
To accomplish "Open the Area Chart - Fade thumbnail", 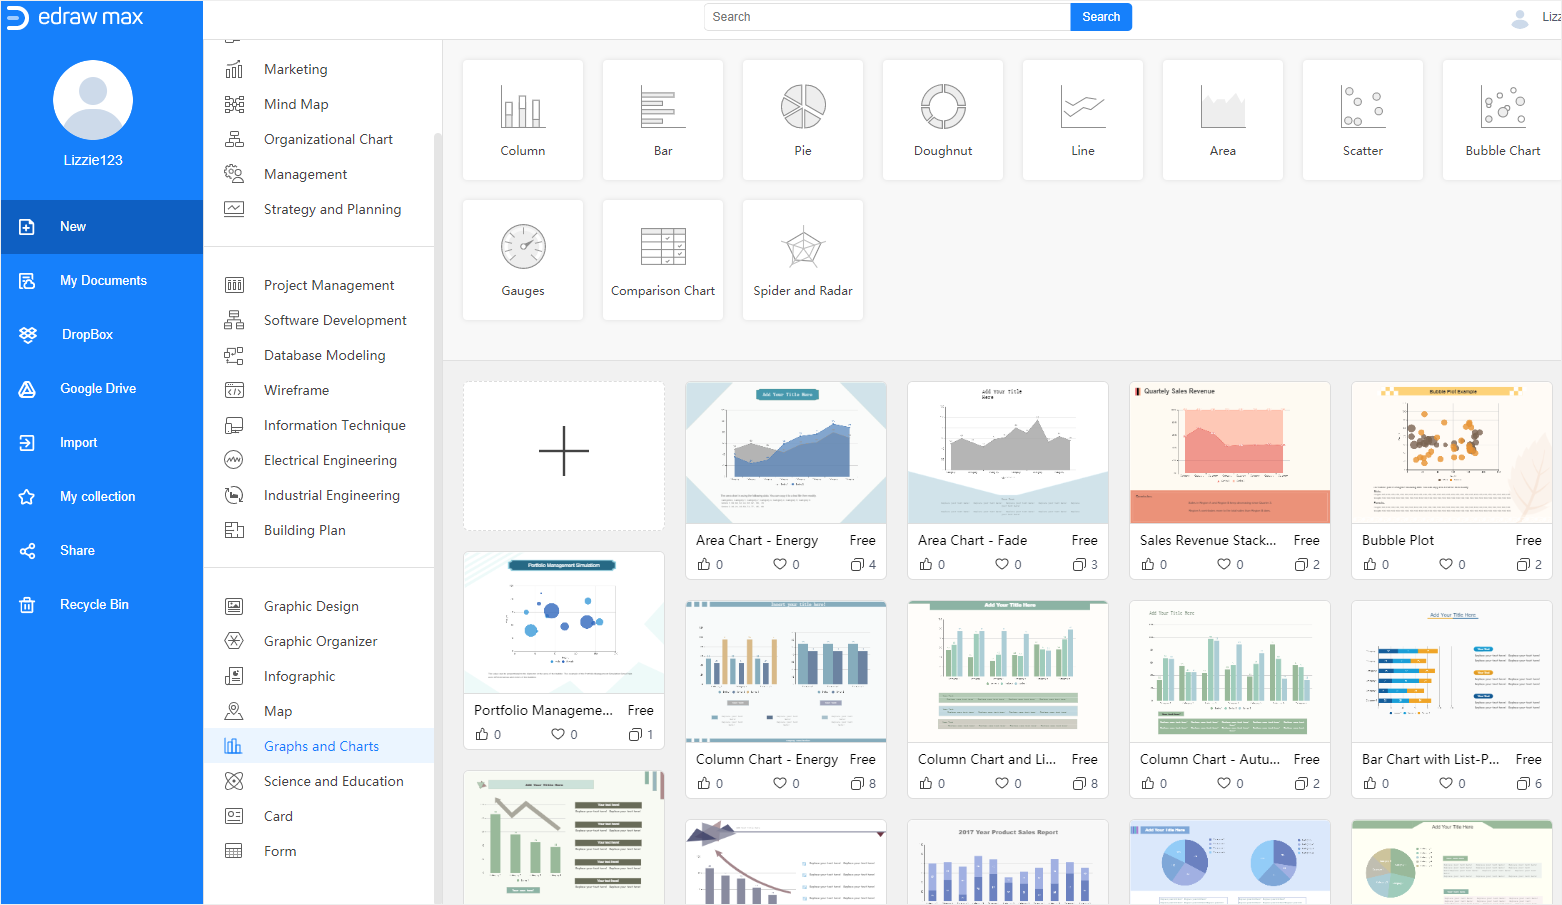I will pyautogui.click(x=1007, y=452).
